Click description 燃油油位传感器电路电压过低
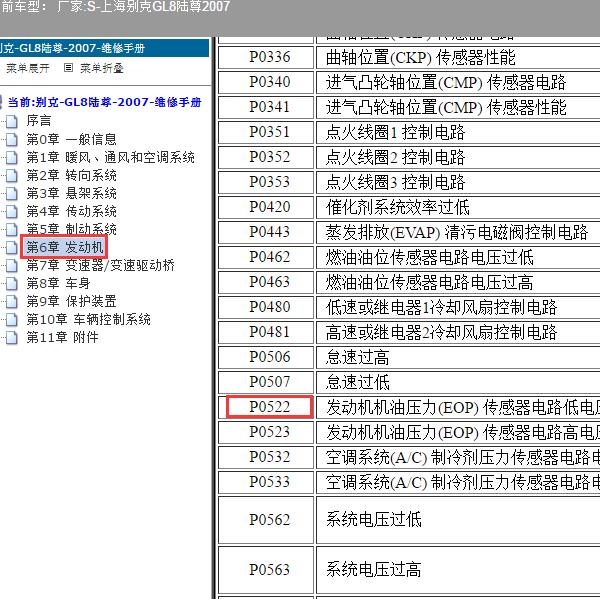The image size is (600, 599). pos(429,258)
